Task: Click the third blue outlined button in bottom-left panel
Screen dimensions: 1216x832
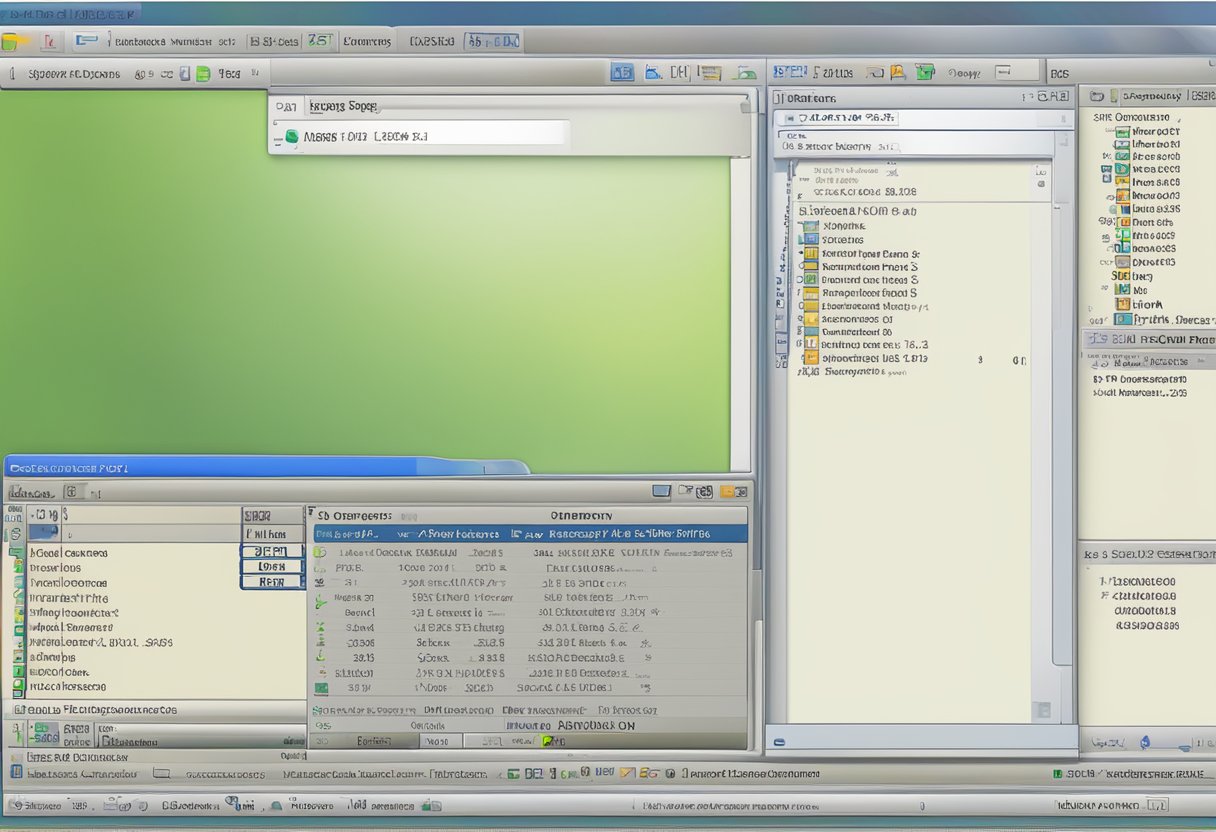Action: pyautogui.click(x=272, y=581)
